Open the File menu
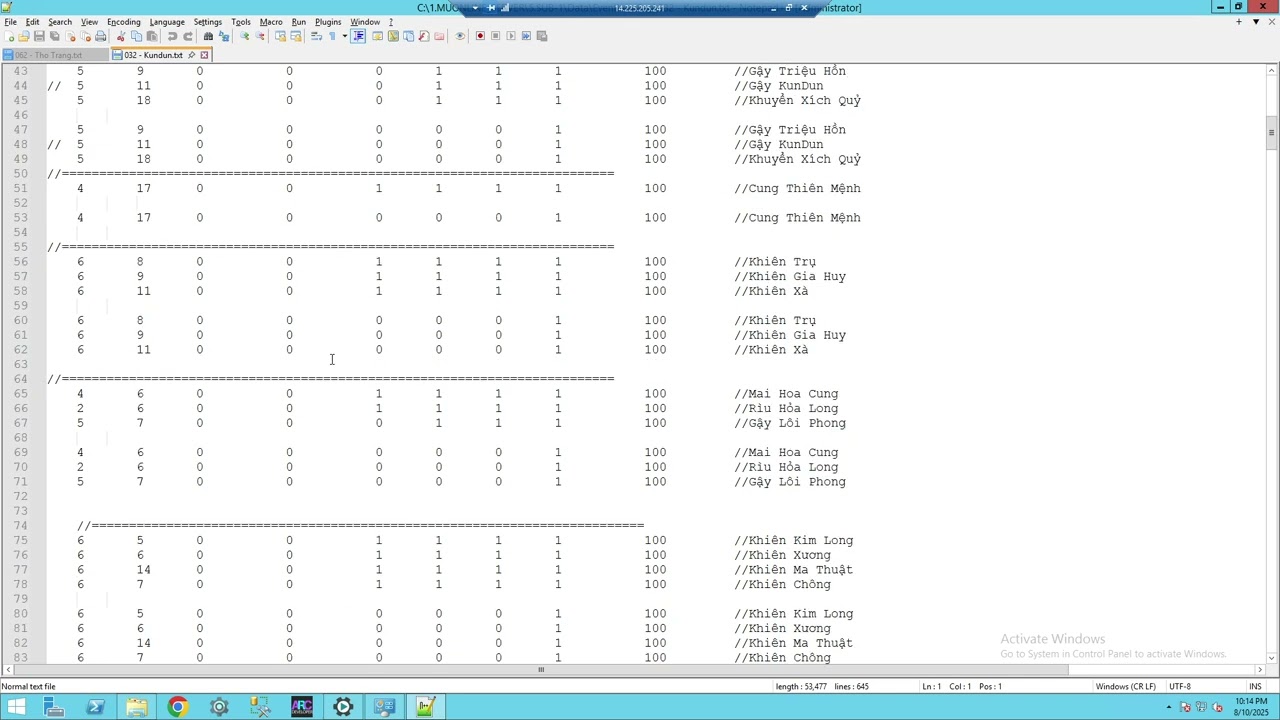Image resolution: width=1280 pixels, height=720 pixels. pyautogui.click(x=10, y=22)
